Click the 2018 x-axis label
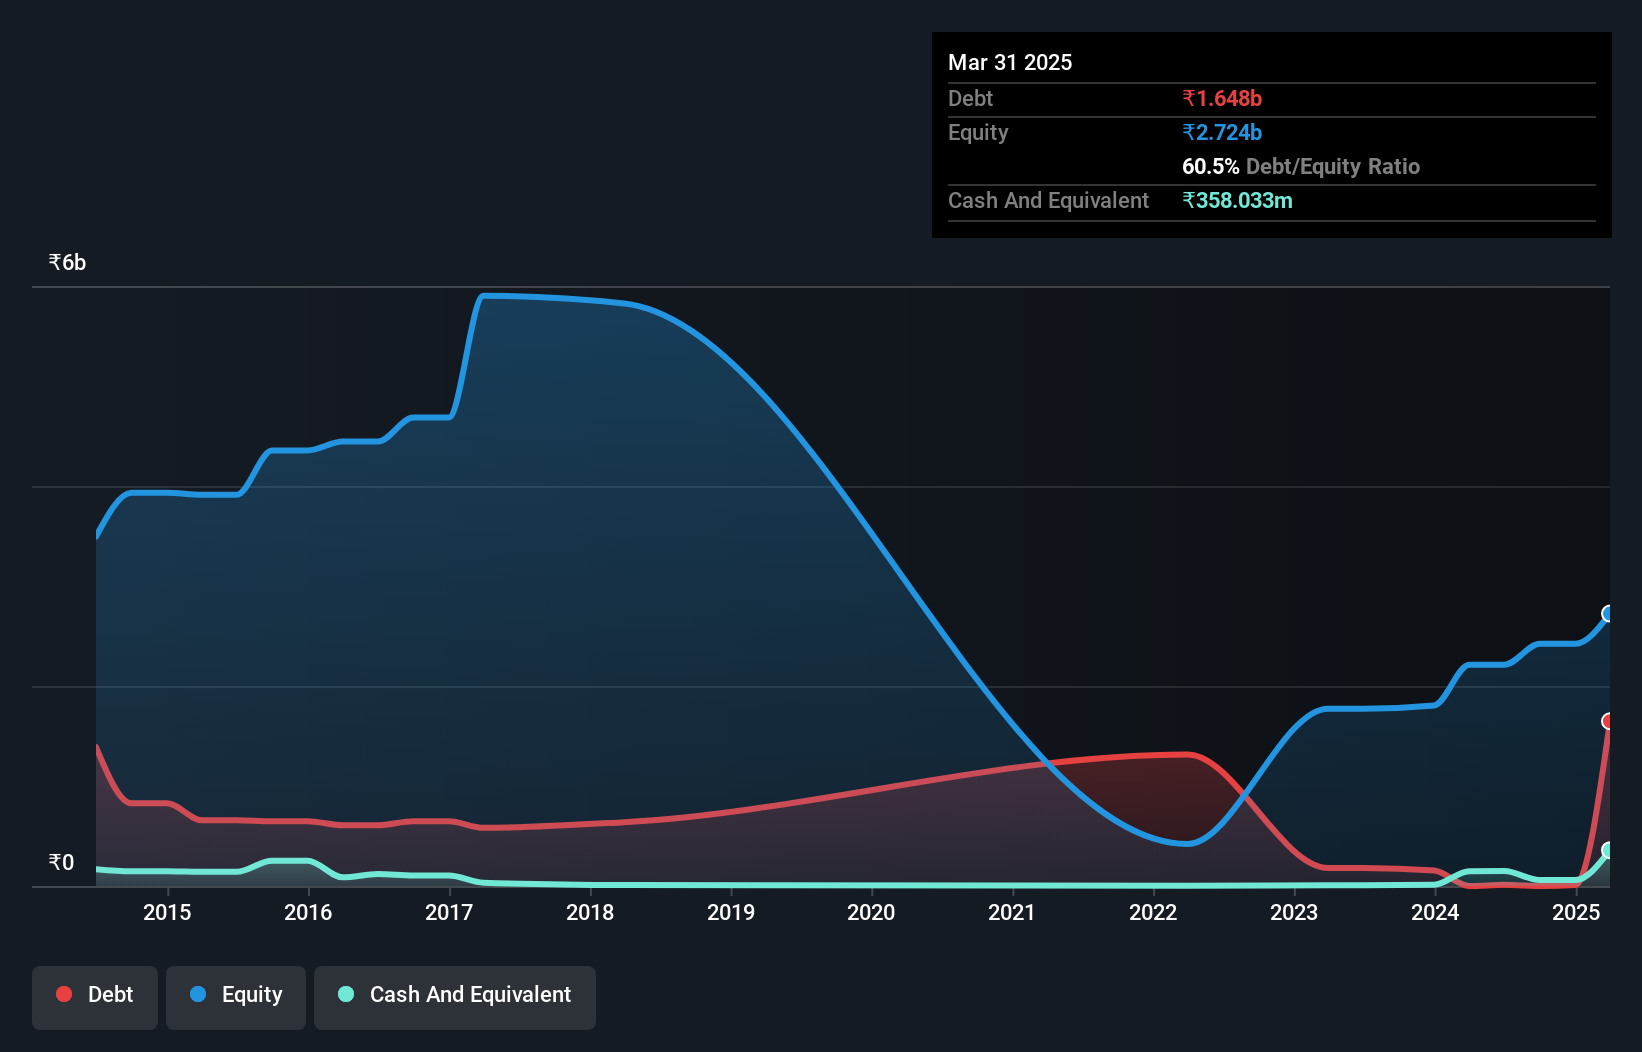The height and width of the screenshot is (1052, 1642). click(590, 912)
